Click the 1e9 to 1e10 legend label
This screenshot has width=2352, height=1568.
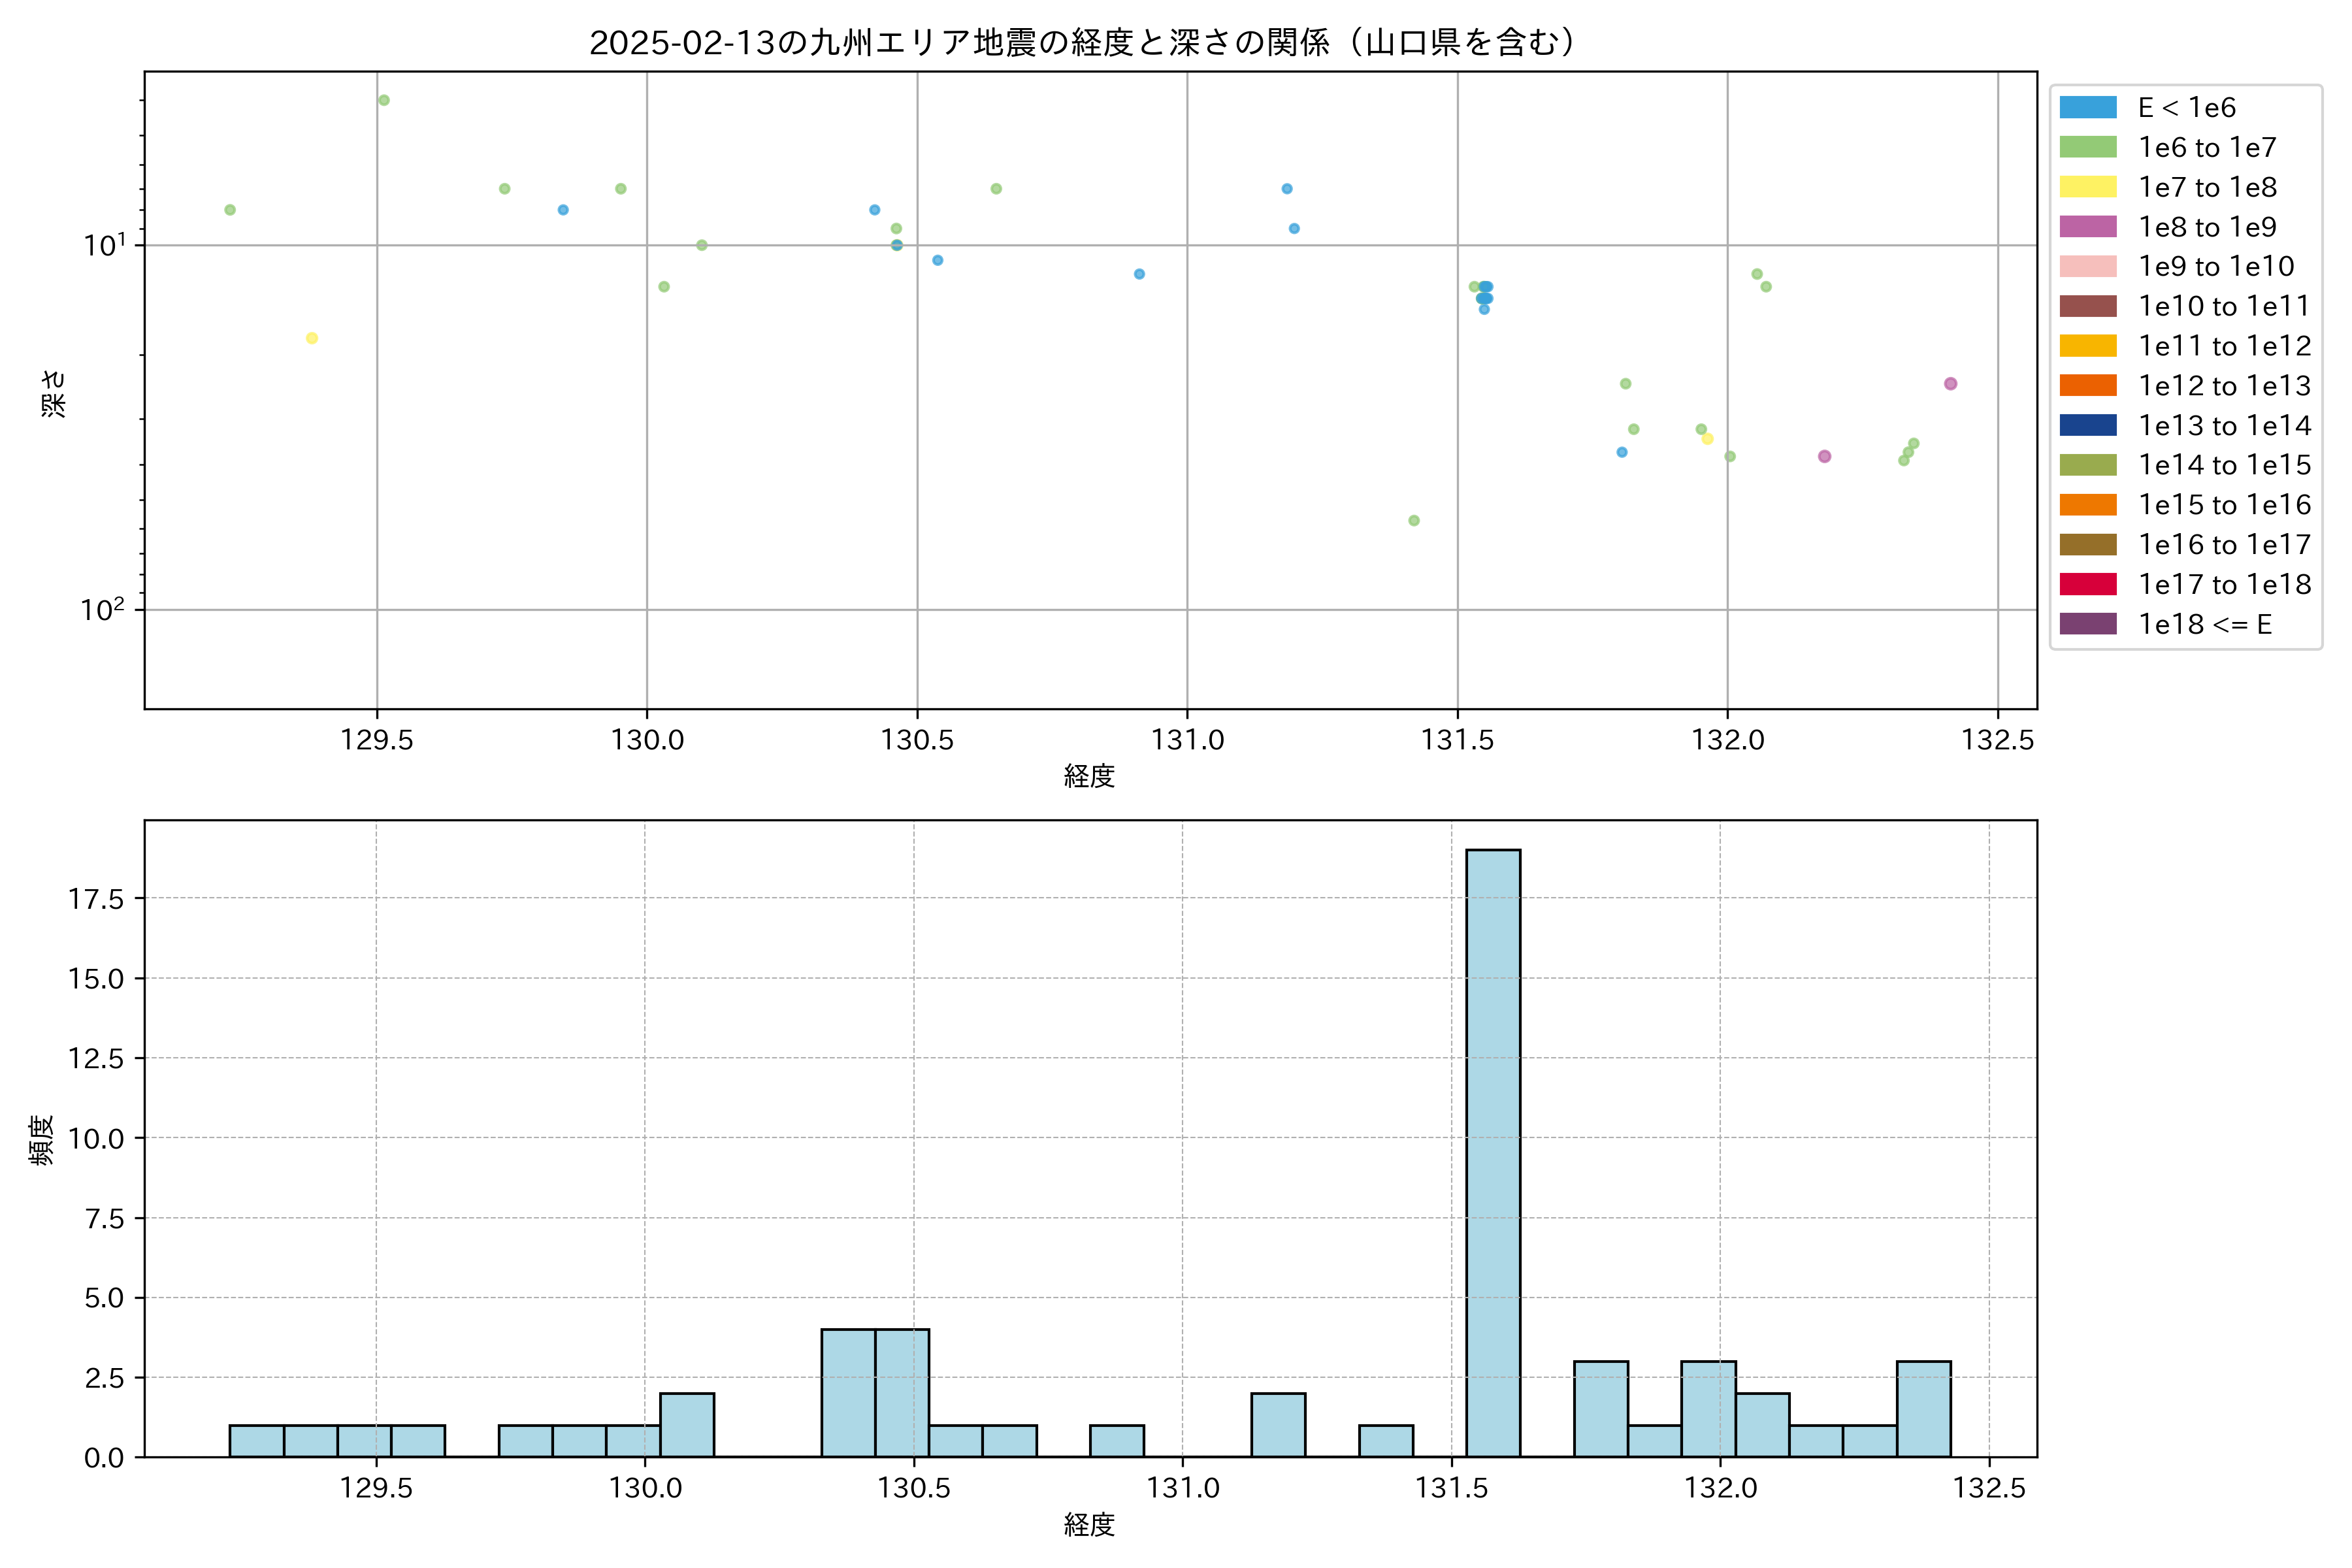tap(2215, 267)
